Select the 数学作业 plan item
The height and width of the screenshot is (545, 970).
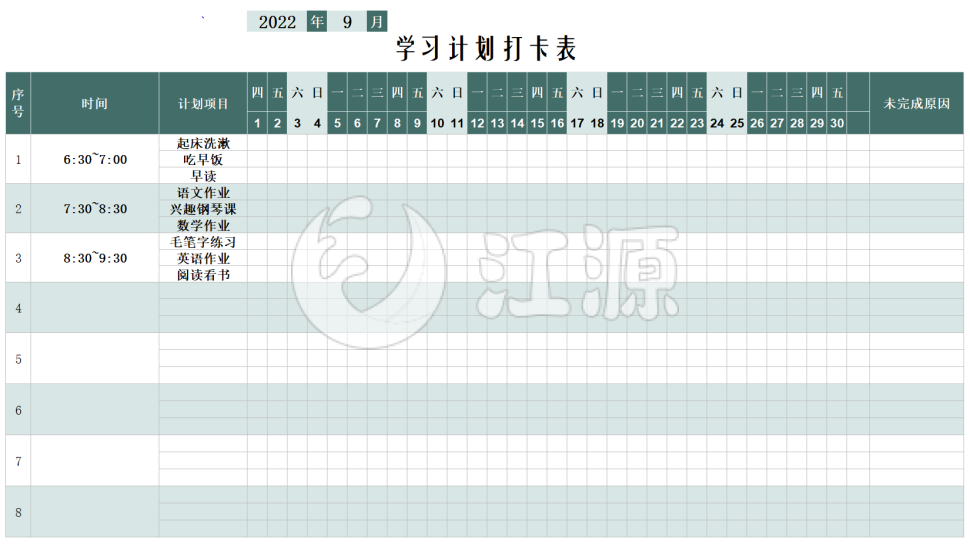click(203, 225)
